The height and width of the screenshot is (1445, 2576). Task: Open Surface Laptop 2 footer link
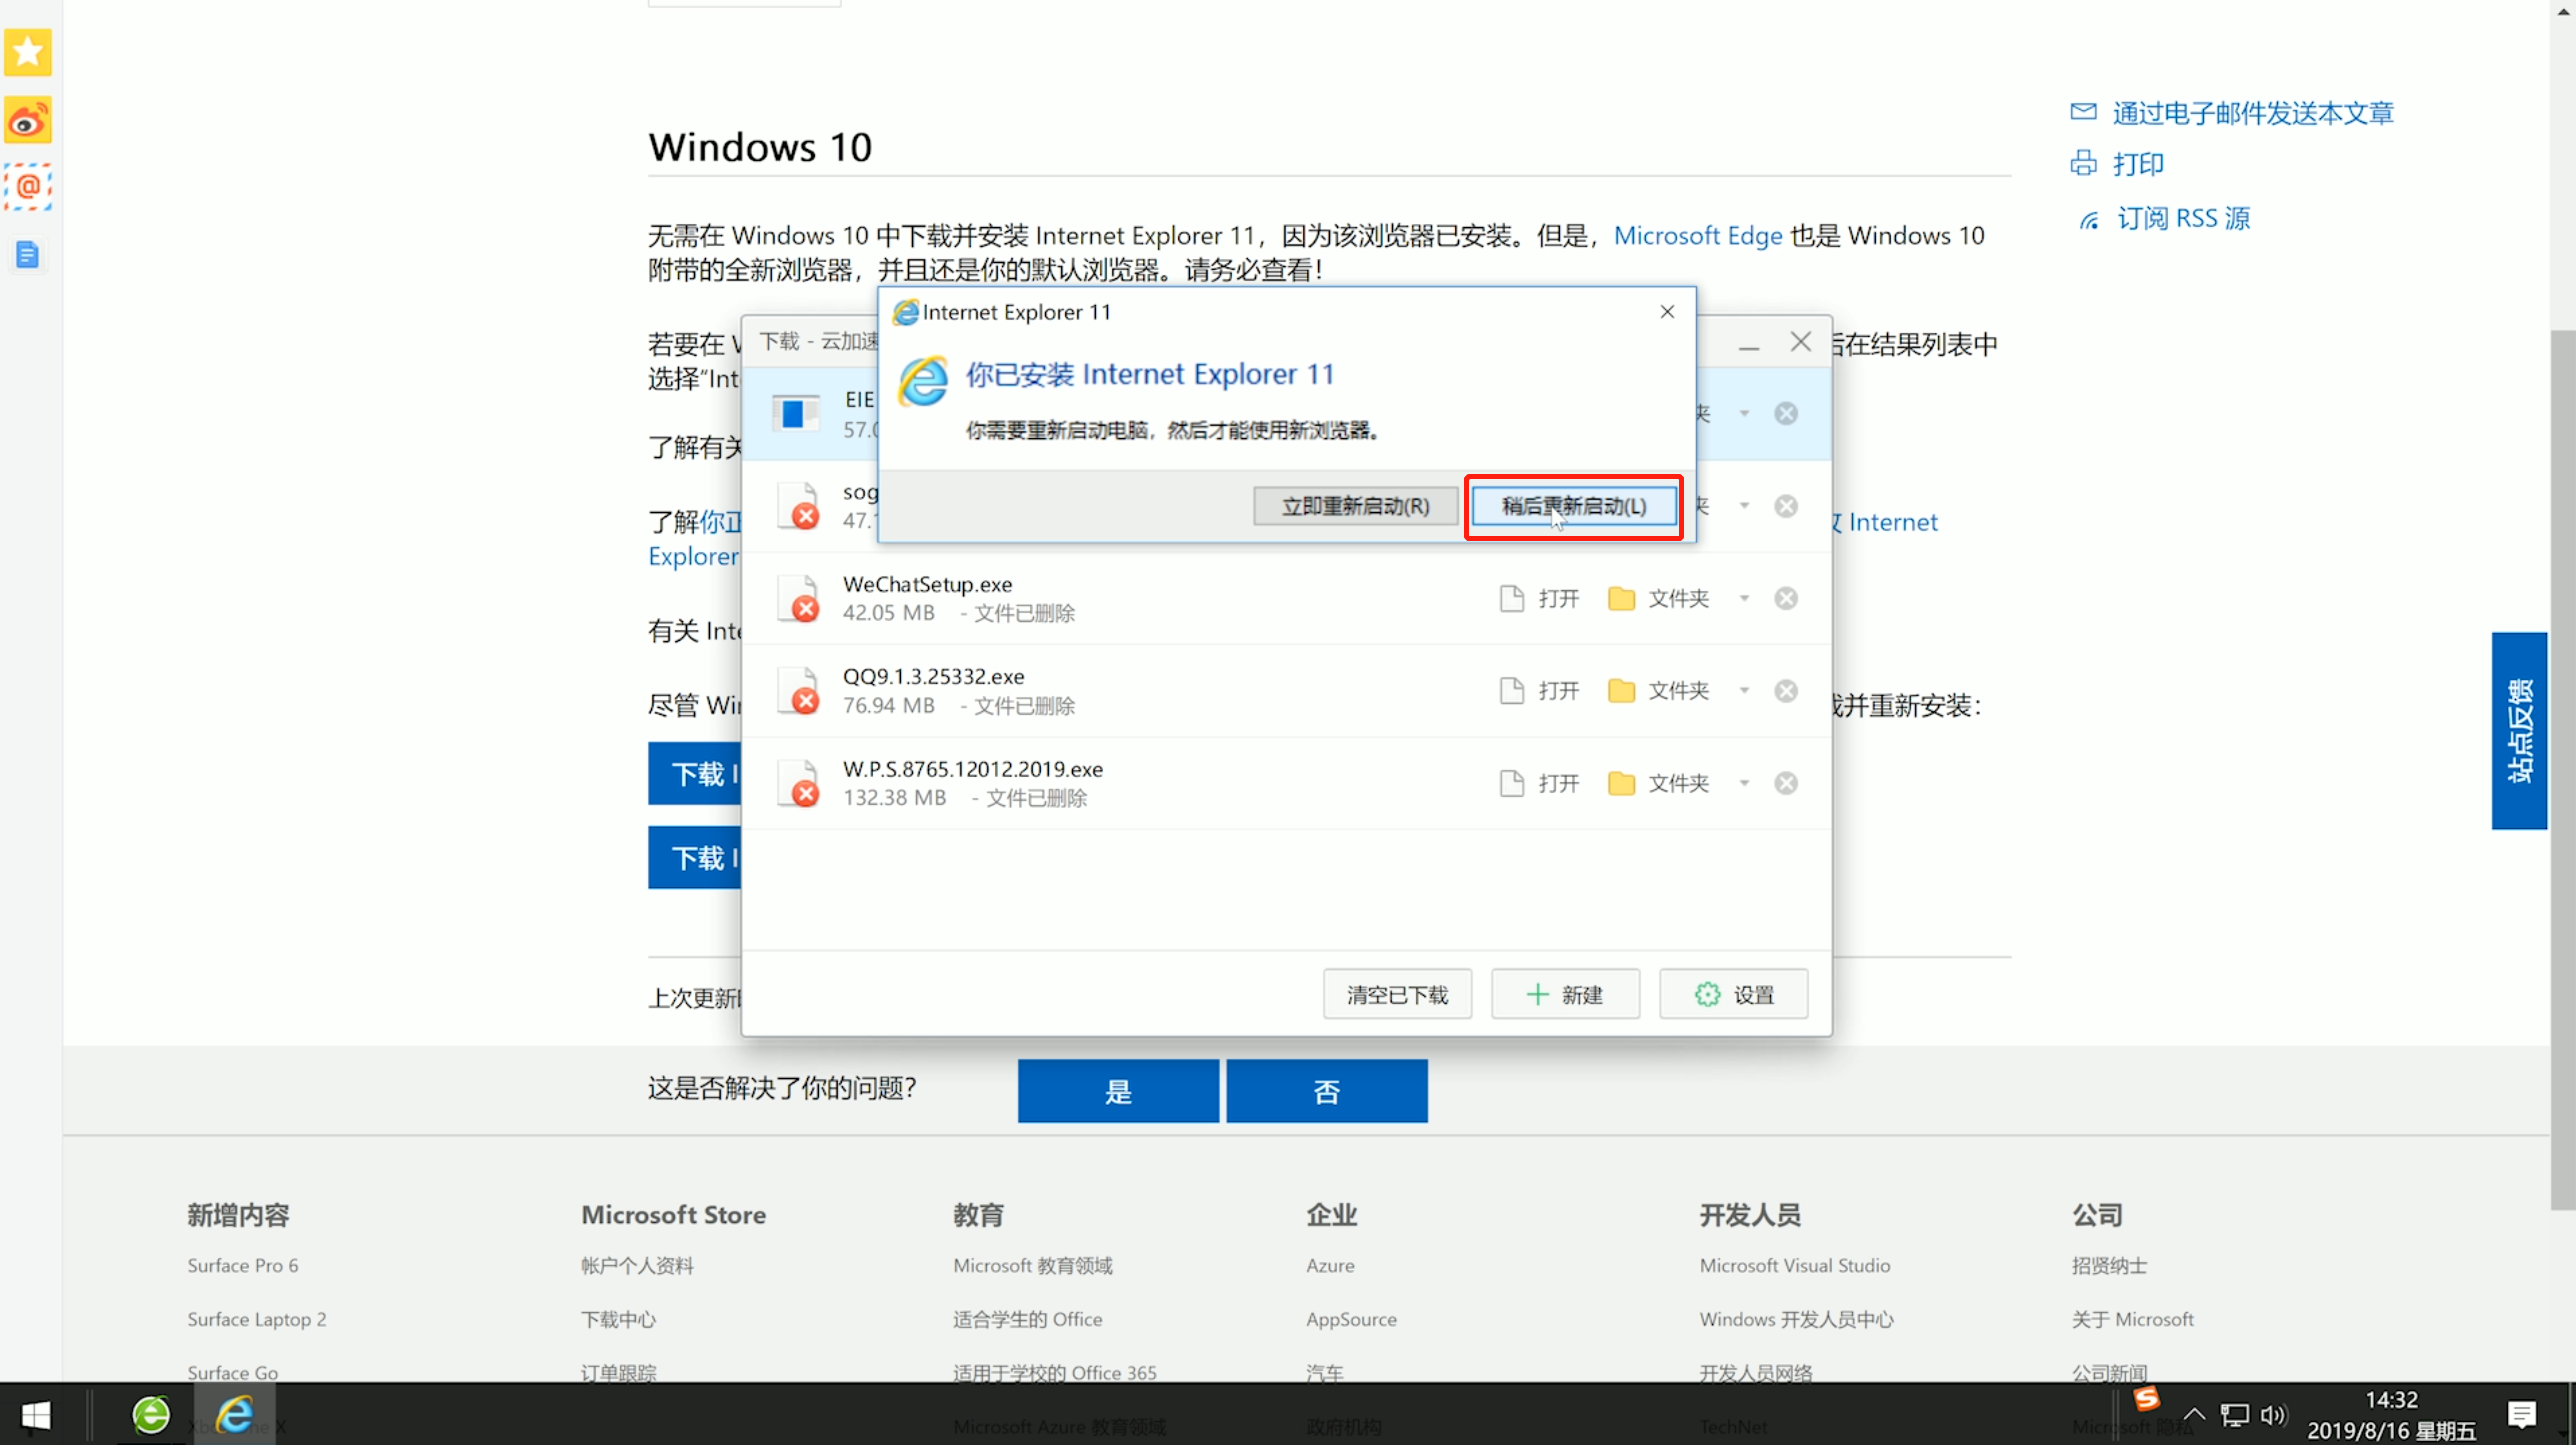(257, 1320)
